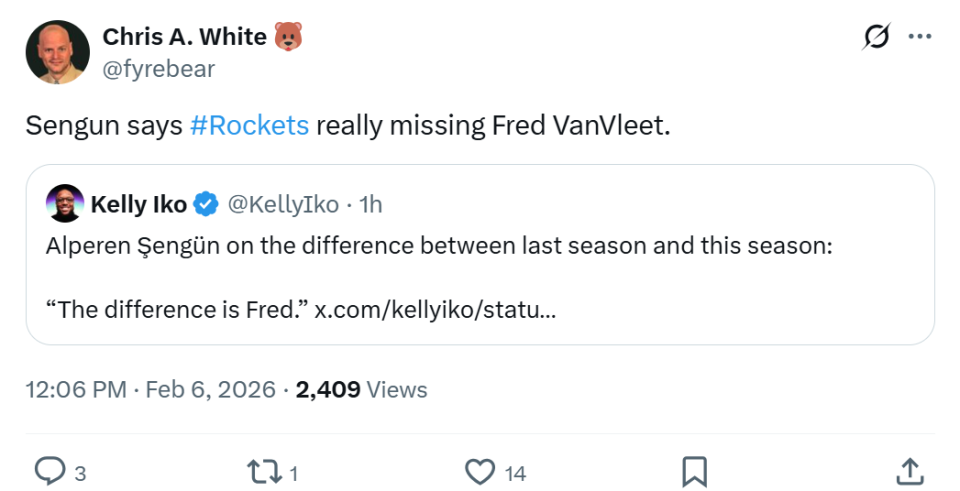Open the share upload icon

[x=908, y=470]
